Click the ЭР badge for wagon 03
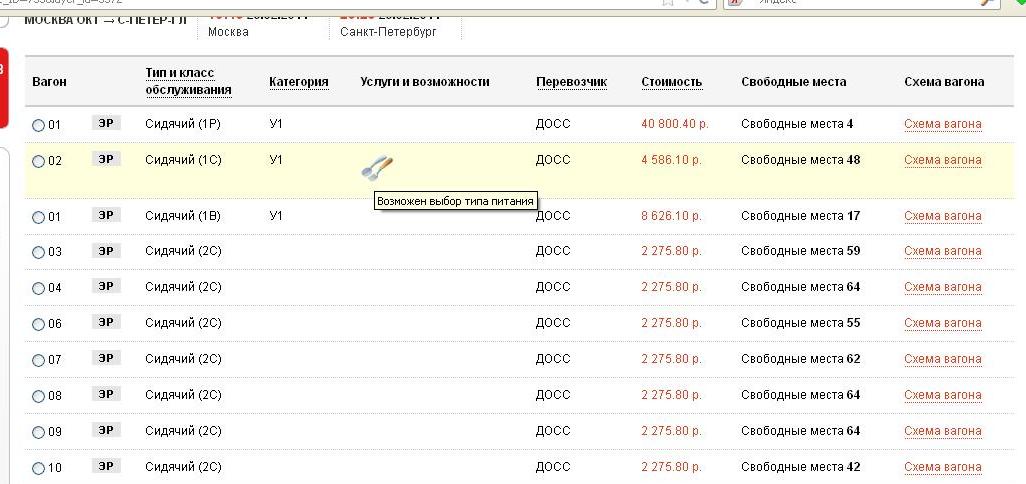The image size is (1026, 484). [106, 250]
